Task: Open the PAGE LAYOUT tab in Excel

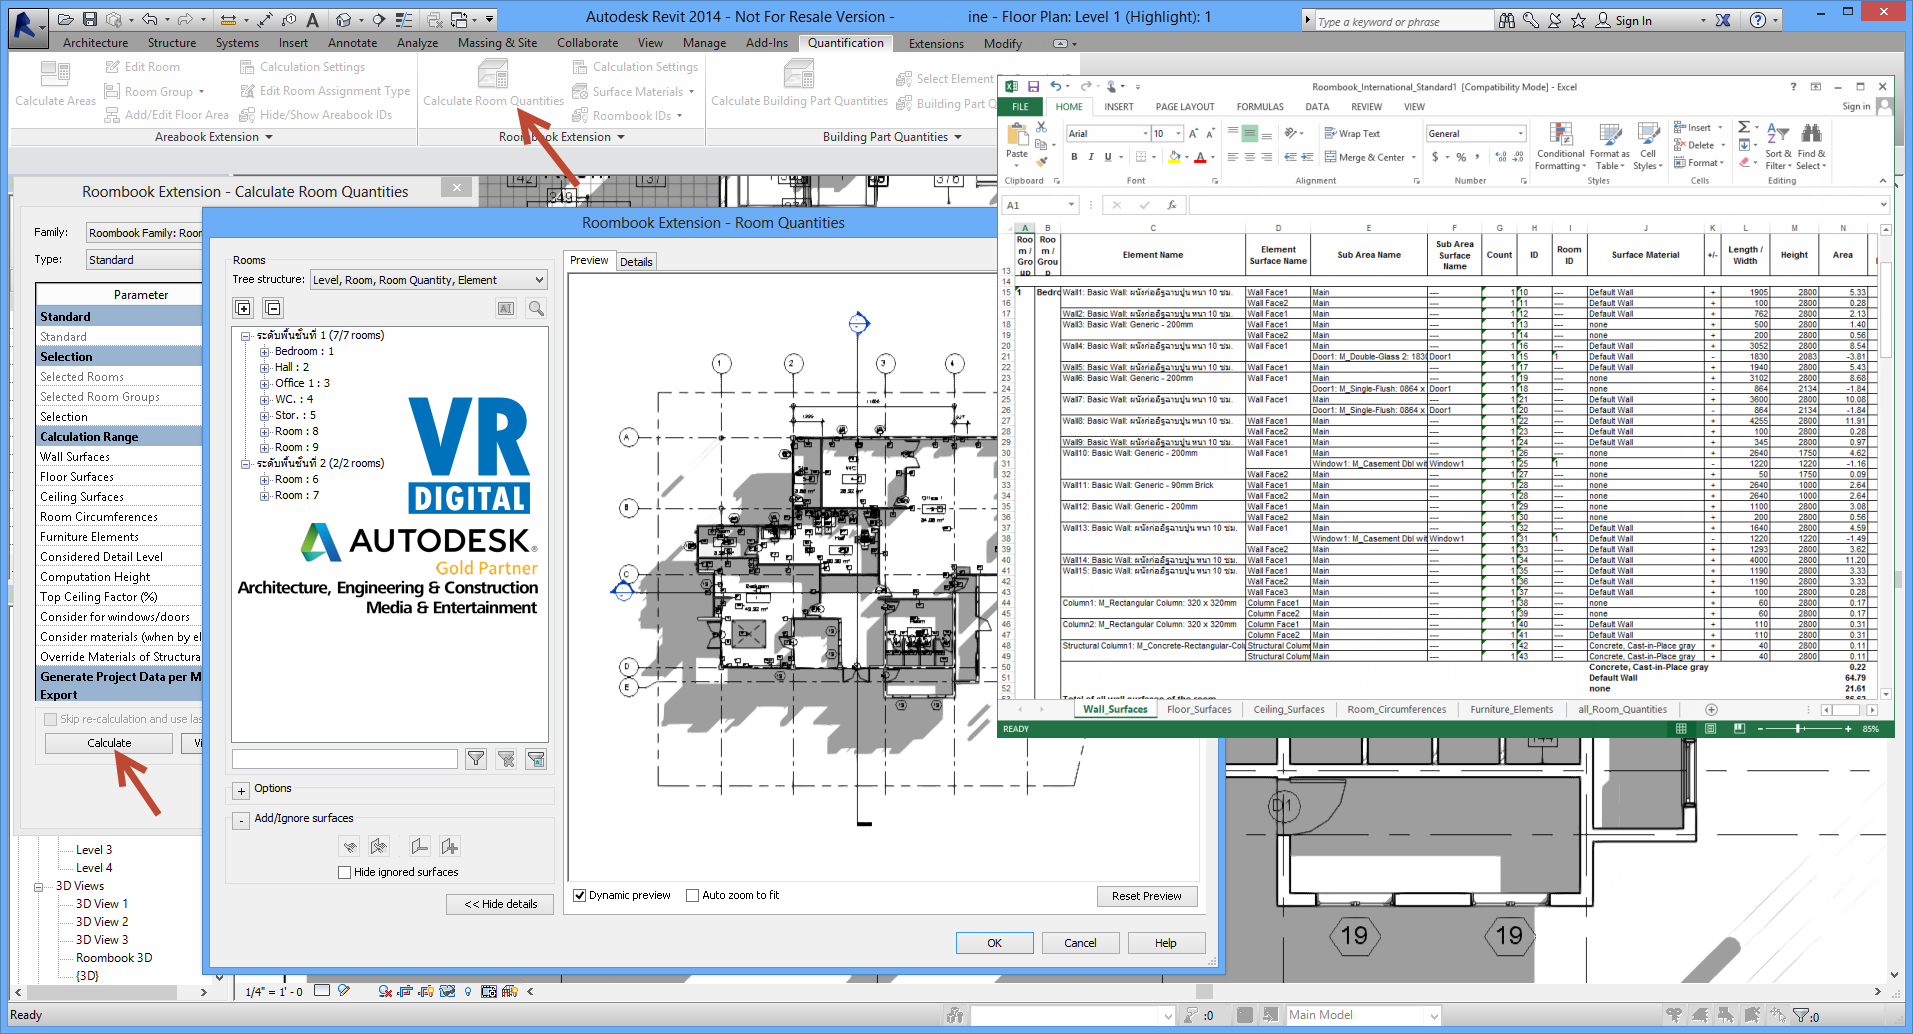Action: 1185,107
